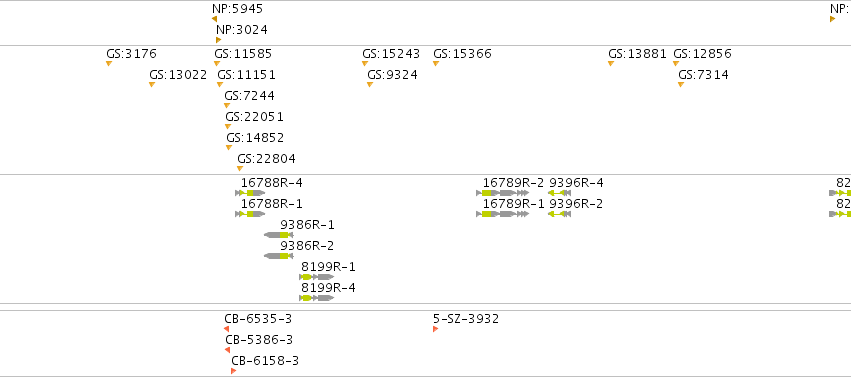Select the GS:22051 marker triangle
The height and width of the screenshot is (377, 851).
(x=228, y=127)
